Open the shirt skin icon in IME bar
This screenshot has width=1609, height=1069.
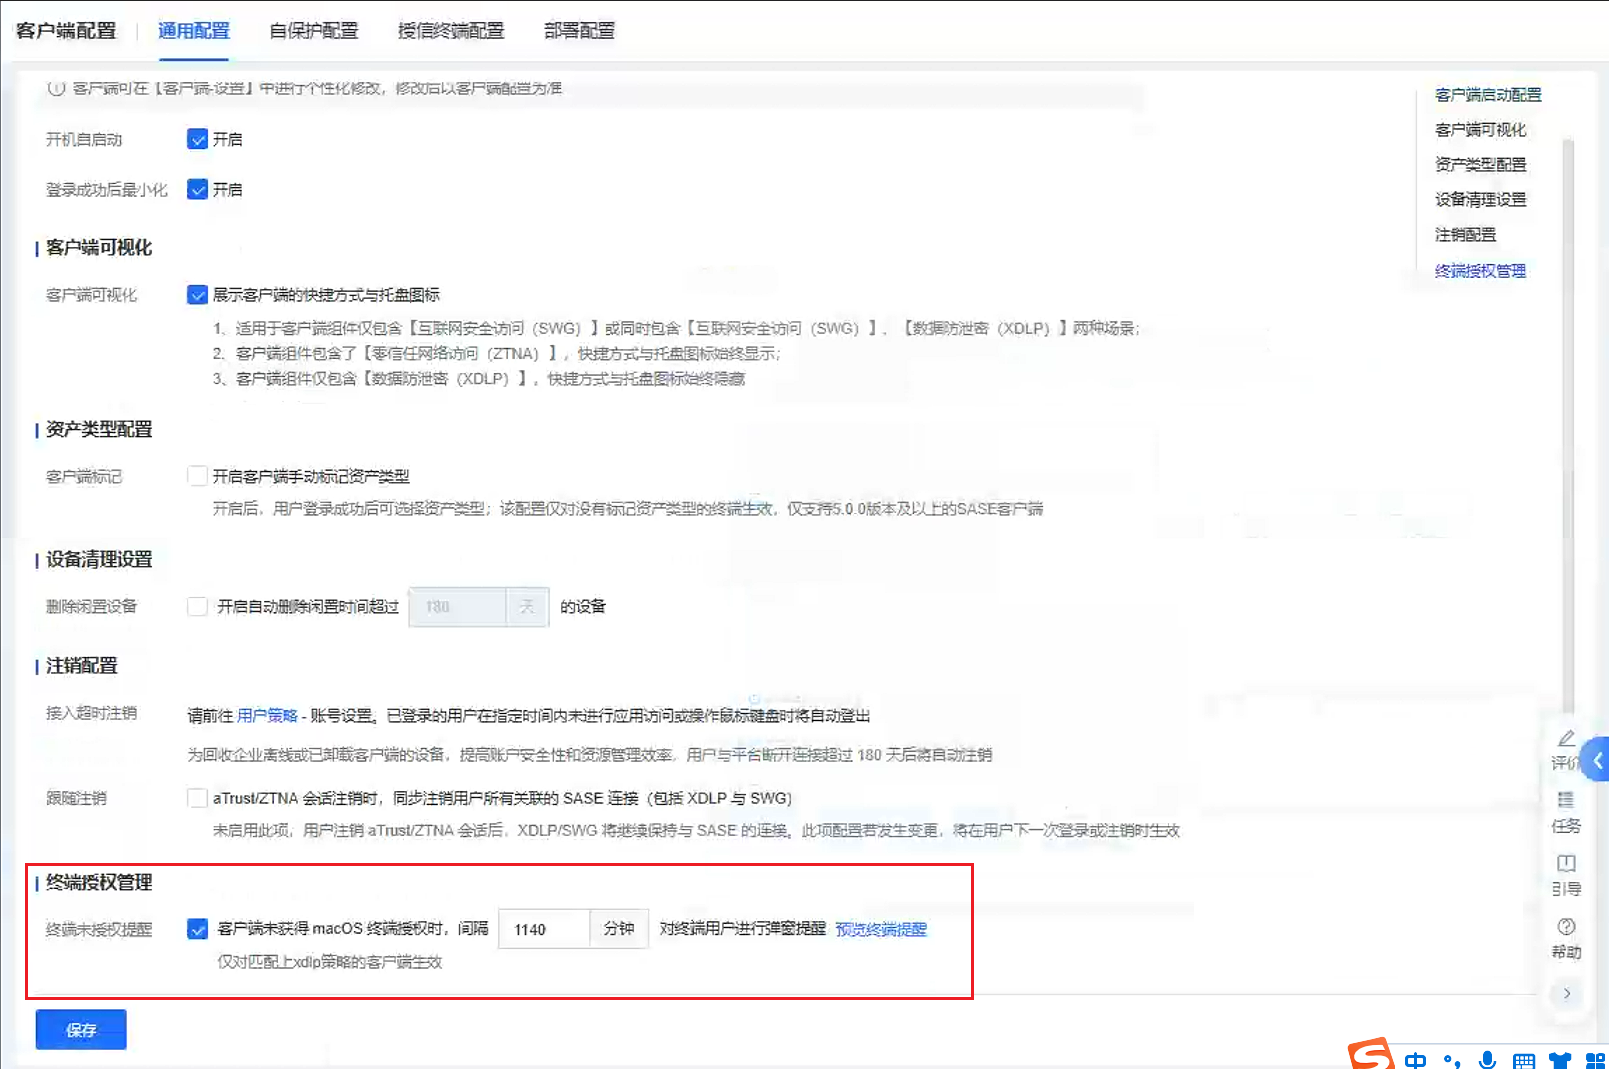point(1559,1061)
